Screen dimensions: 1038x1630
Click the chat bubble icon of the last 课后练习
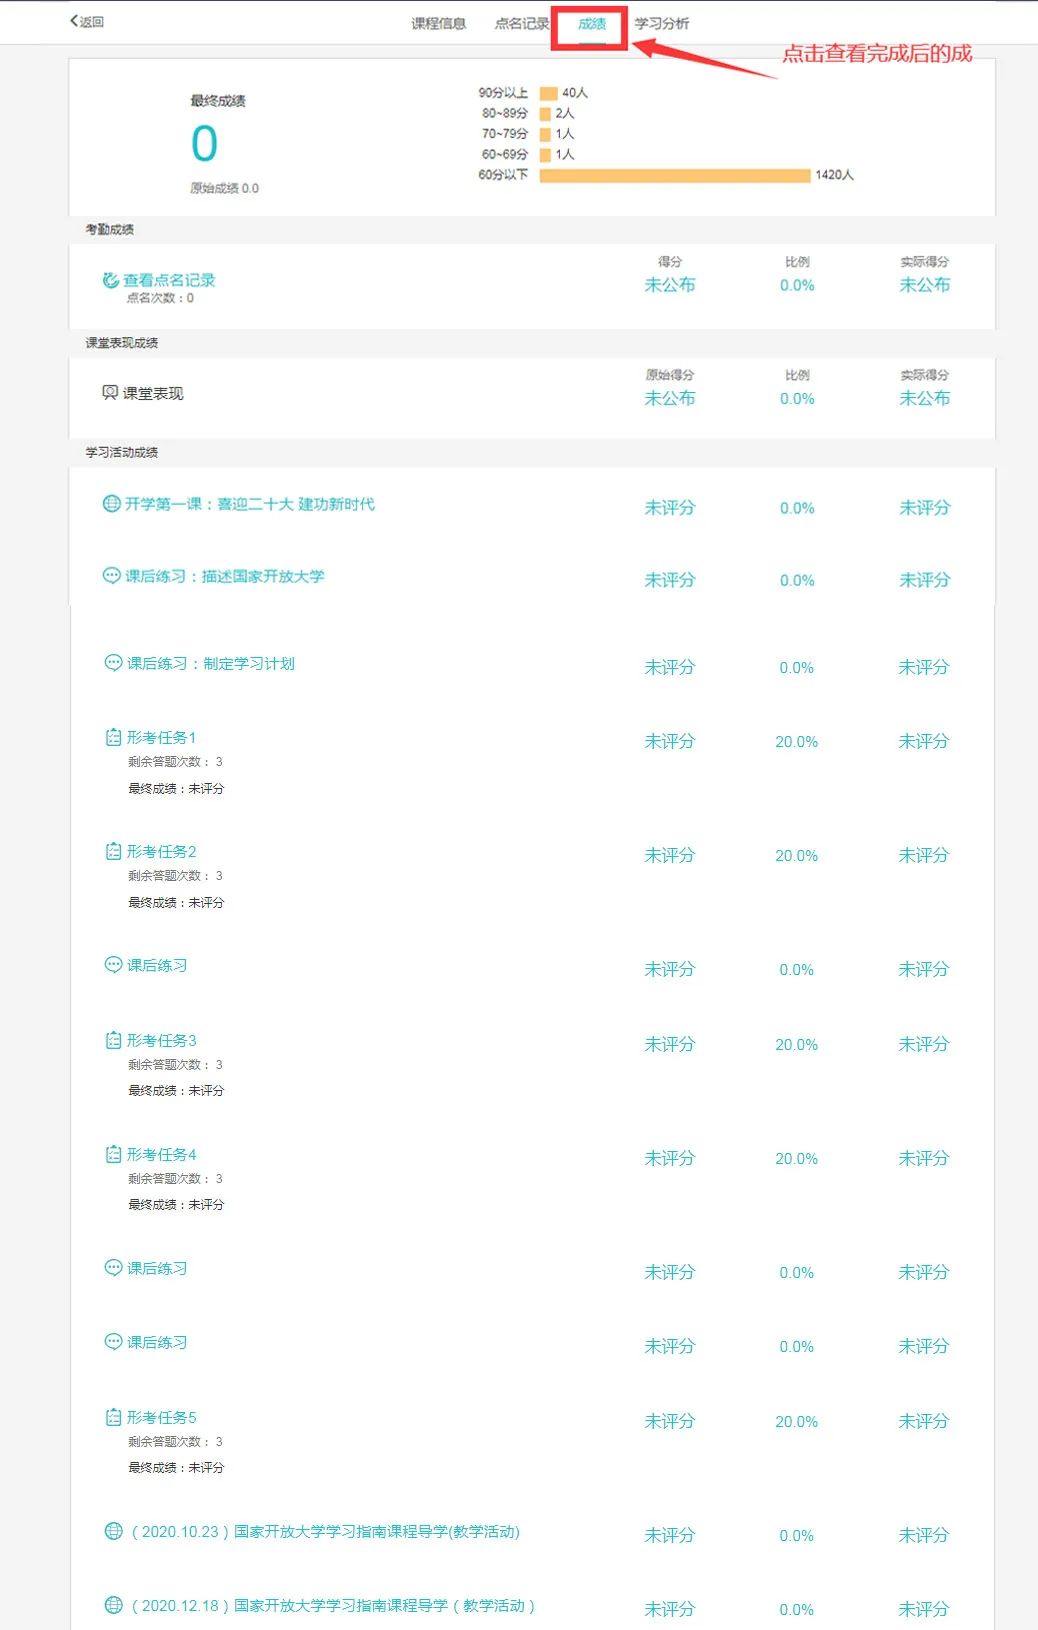(112, 1344)
